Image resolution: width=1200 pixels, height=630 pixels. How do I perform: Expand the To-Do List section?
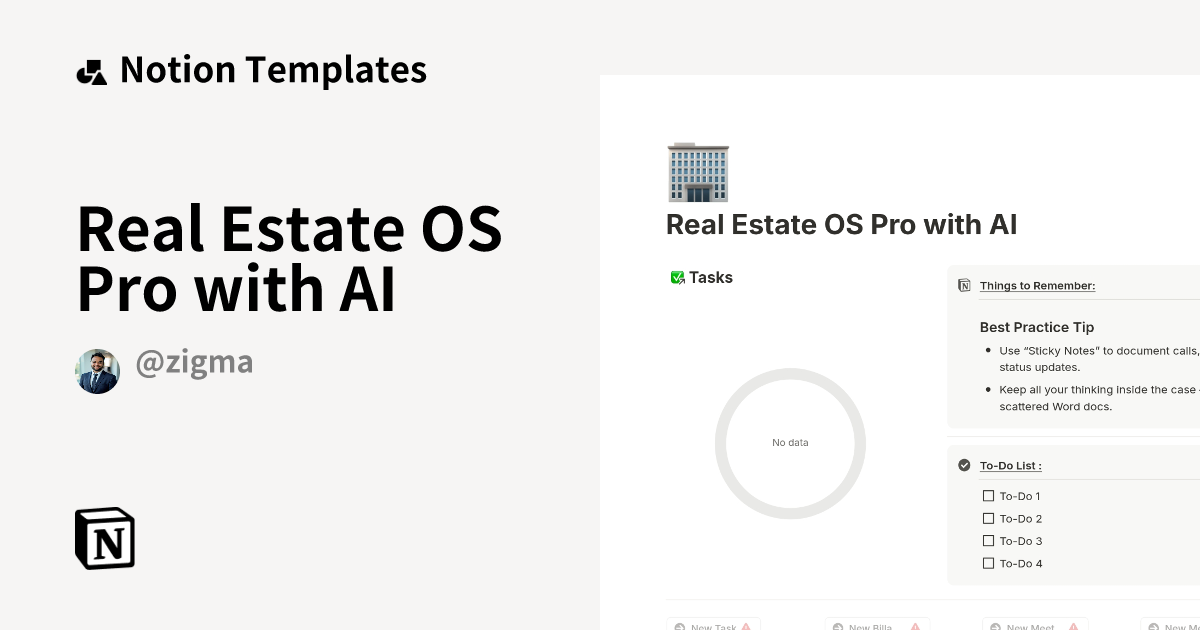(x=1011, y=465)
